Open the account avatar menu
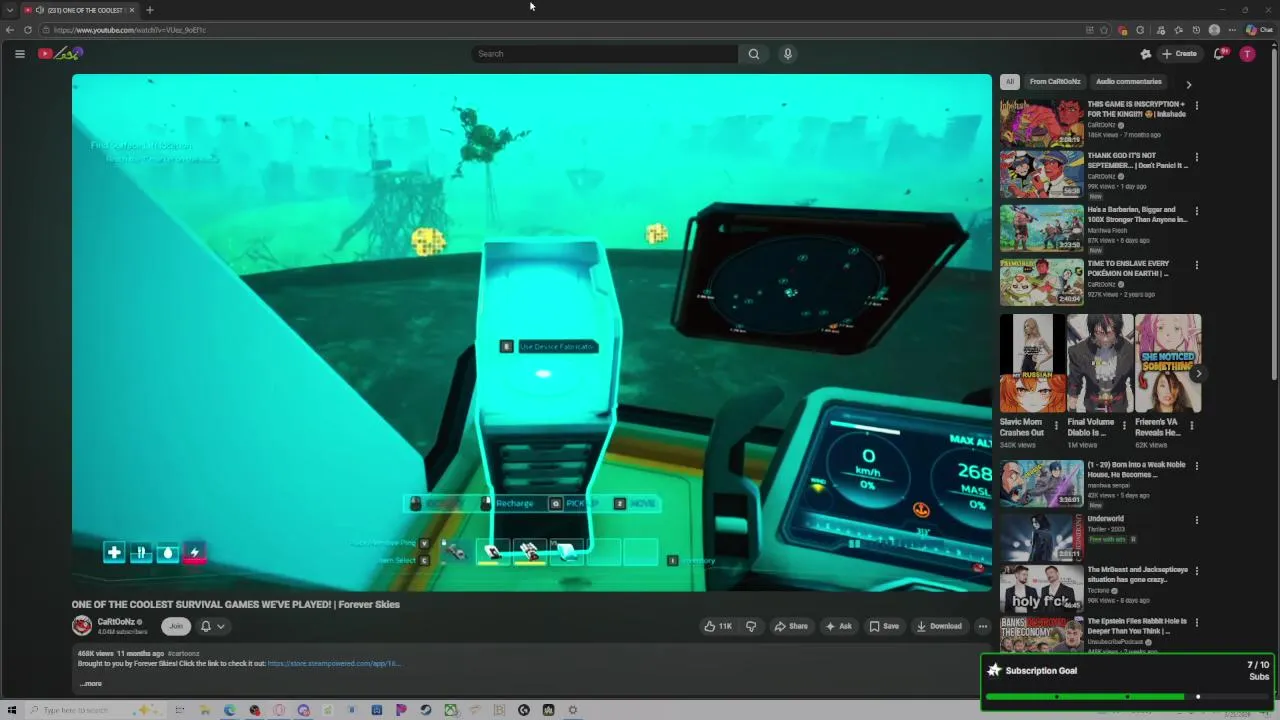The image size is (1280, 720). [x=1247, y=54]
